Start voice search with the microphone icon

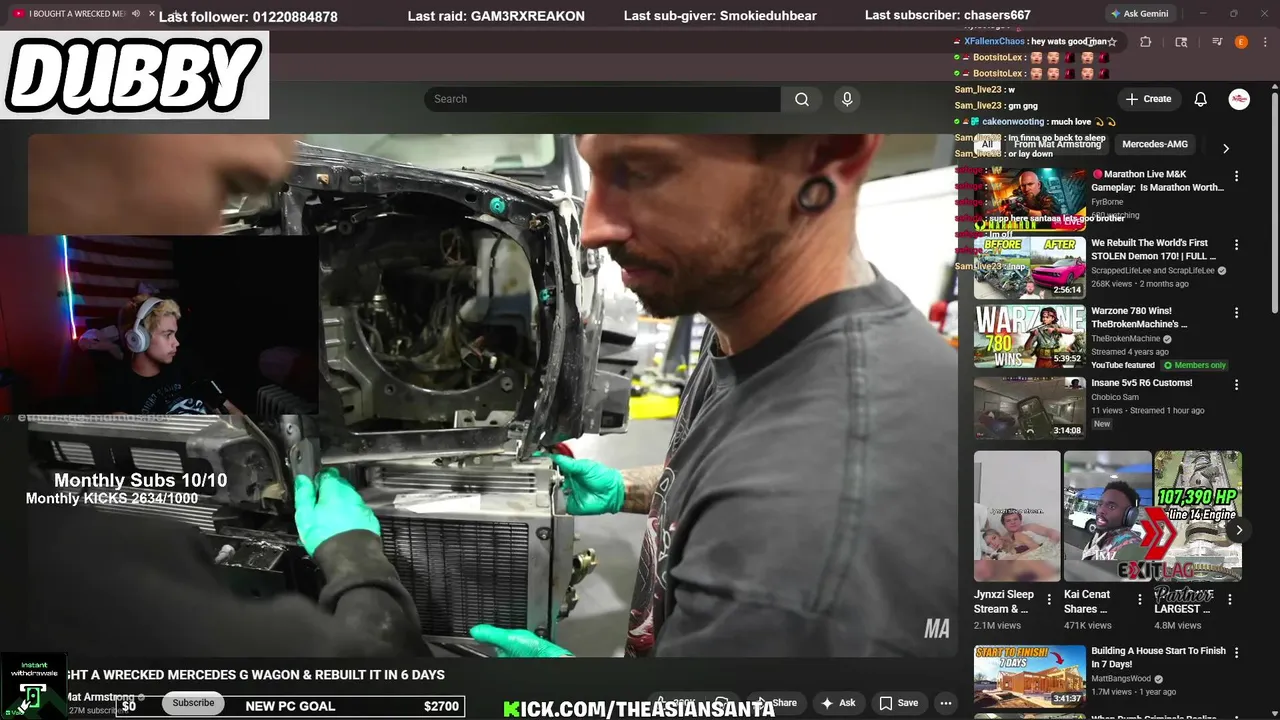847,99
